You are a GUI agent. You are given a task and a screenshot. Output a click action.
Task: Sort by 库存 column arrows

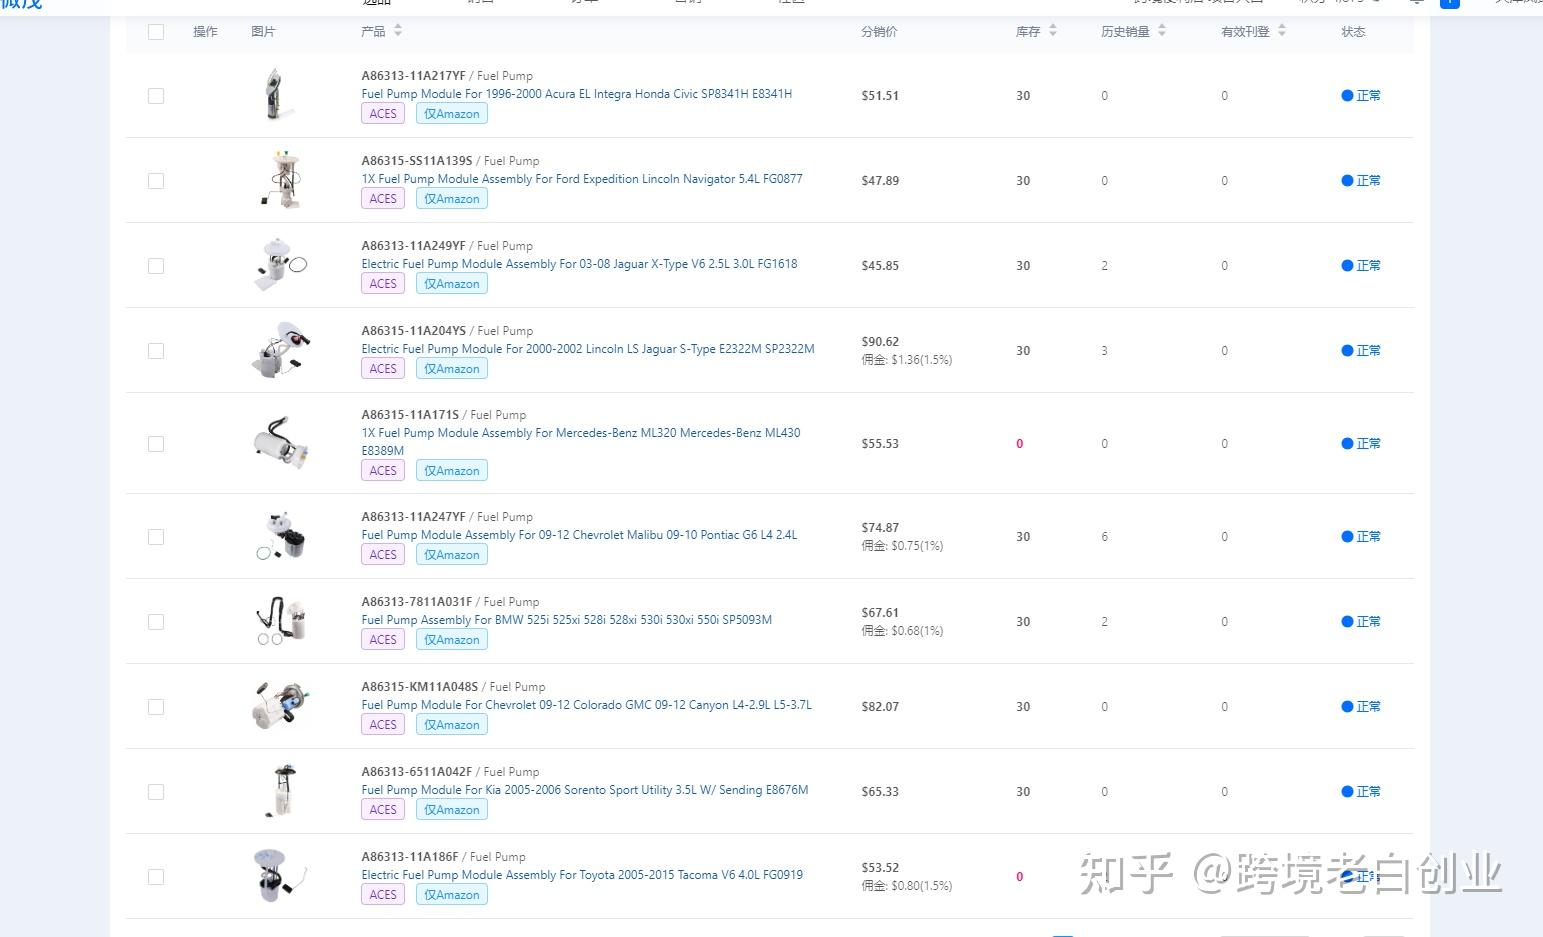1053,31
